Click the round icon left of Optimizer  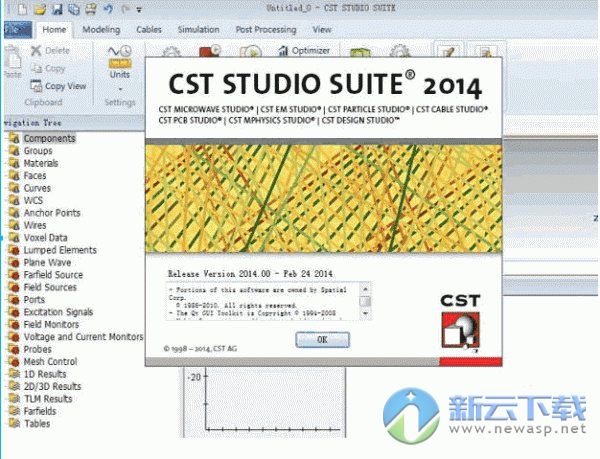[x=250, y=51]
